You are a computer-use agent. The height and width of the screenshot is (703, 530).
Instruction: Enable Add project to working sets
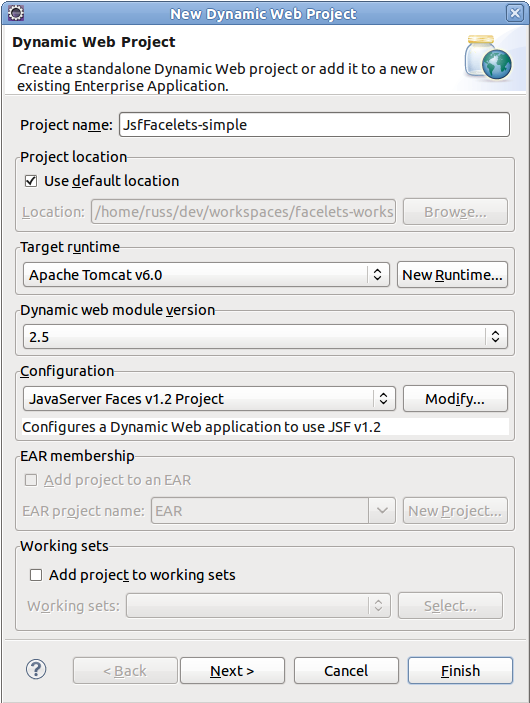tap(36, 575)
